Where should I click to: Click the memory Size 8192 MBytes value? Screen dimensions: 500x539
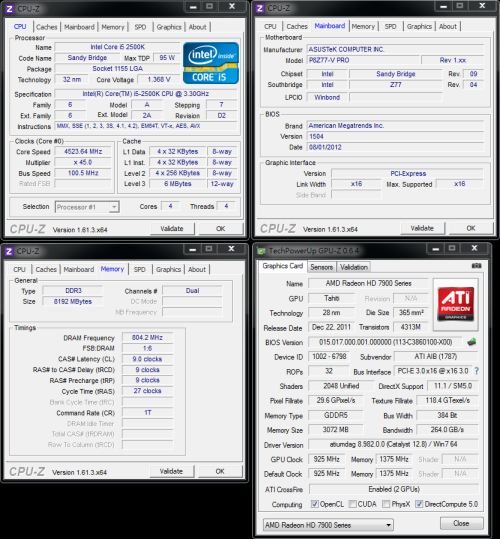[x=73, y=301]
